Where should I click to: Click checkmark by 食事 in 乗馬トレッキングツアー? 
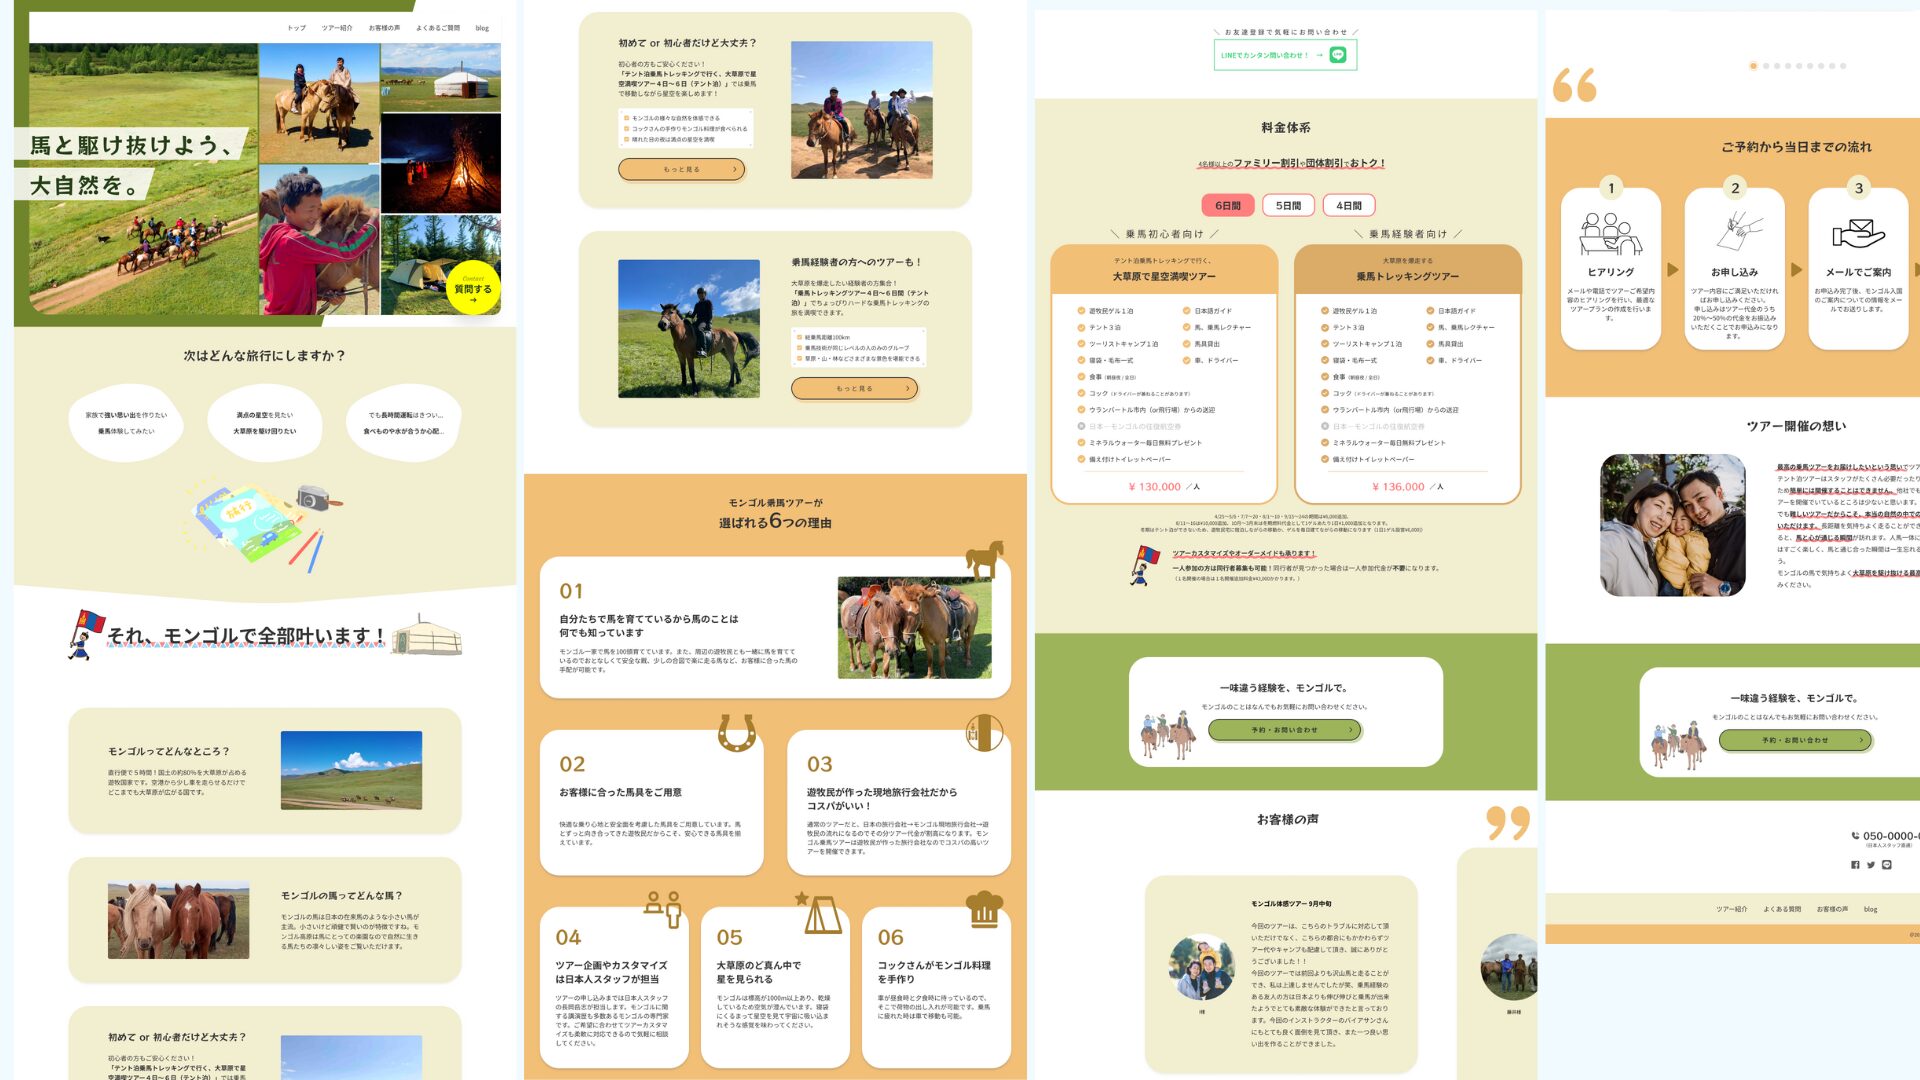pyautogui.click(x=1324, y=377)
